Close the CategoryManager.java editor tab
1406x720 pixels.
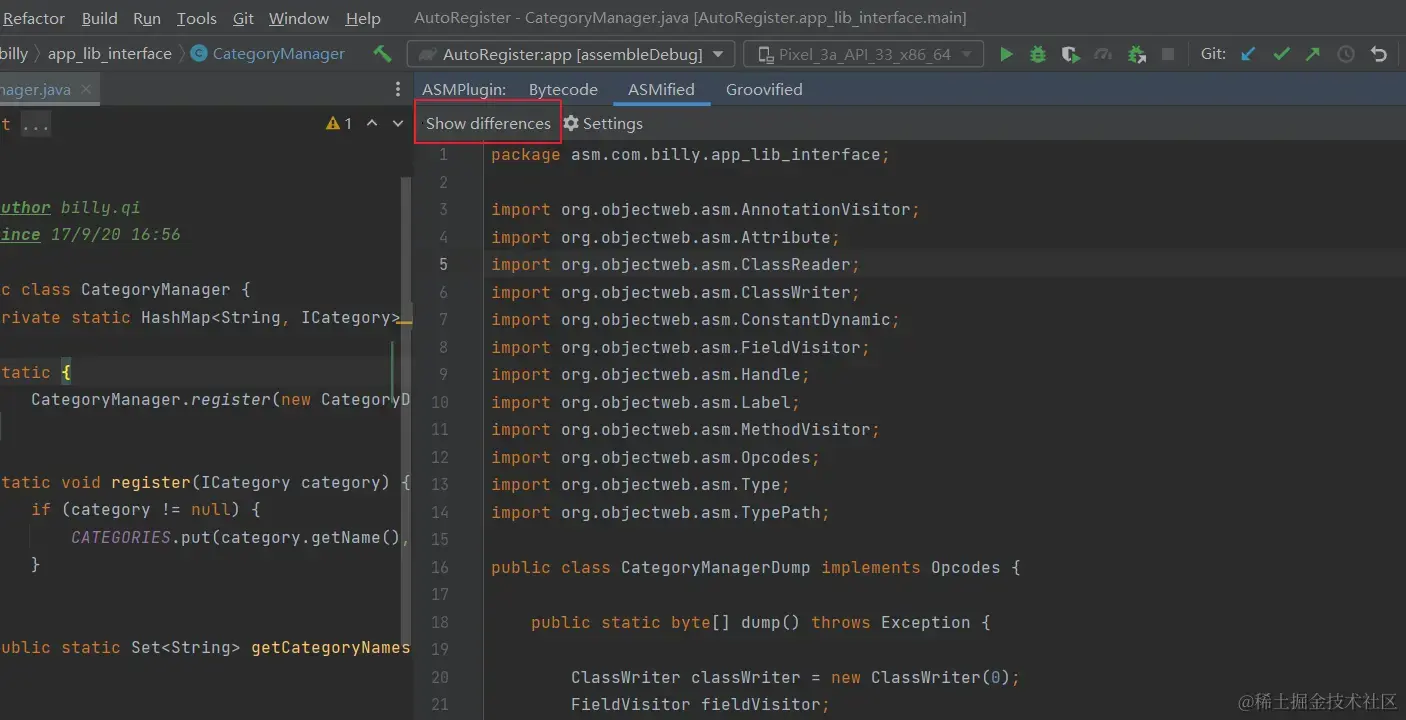tap(86, 89)
